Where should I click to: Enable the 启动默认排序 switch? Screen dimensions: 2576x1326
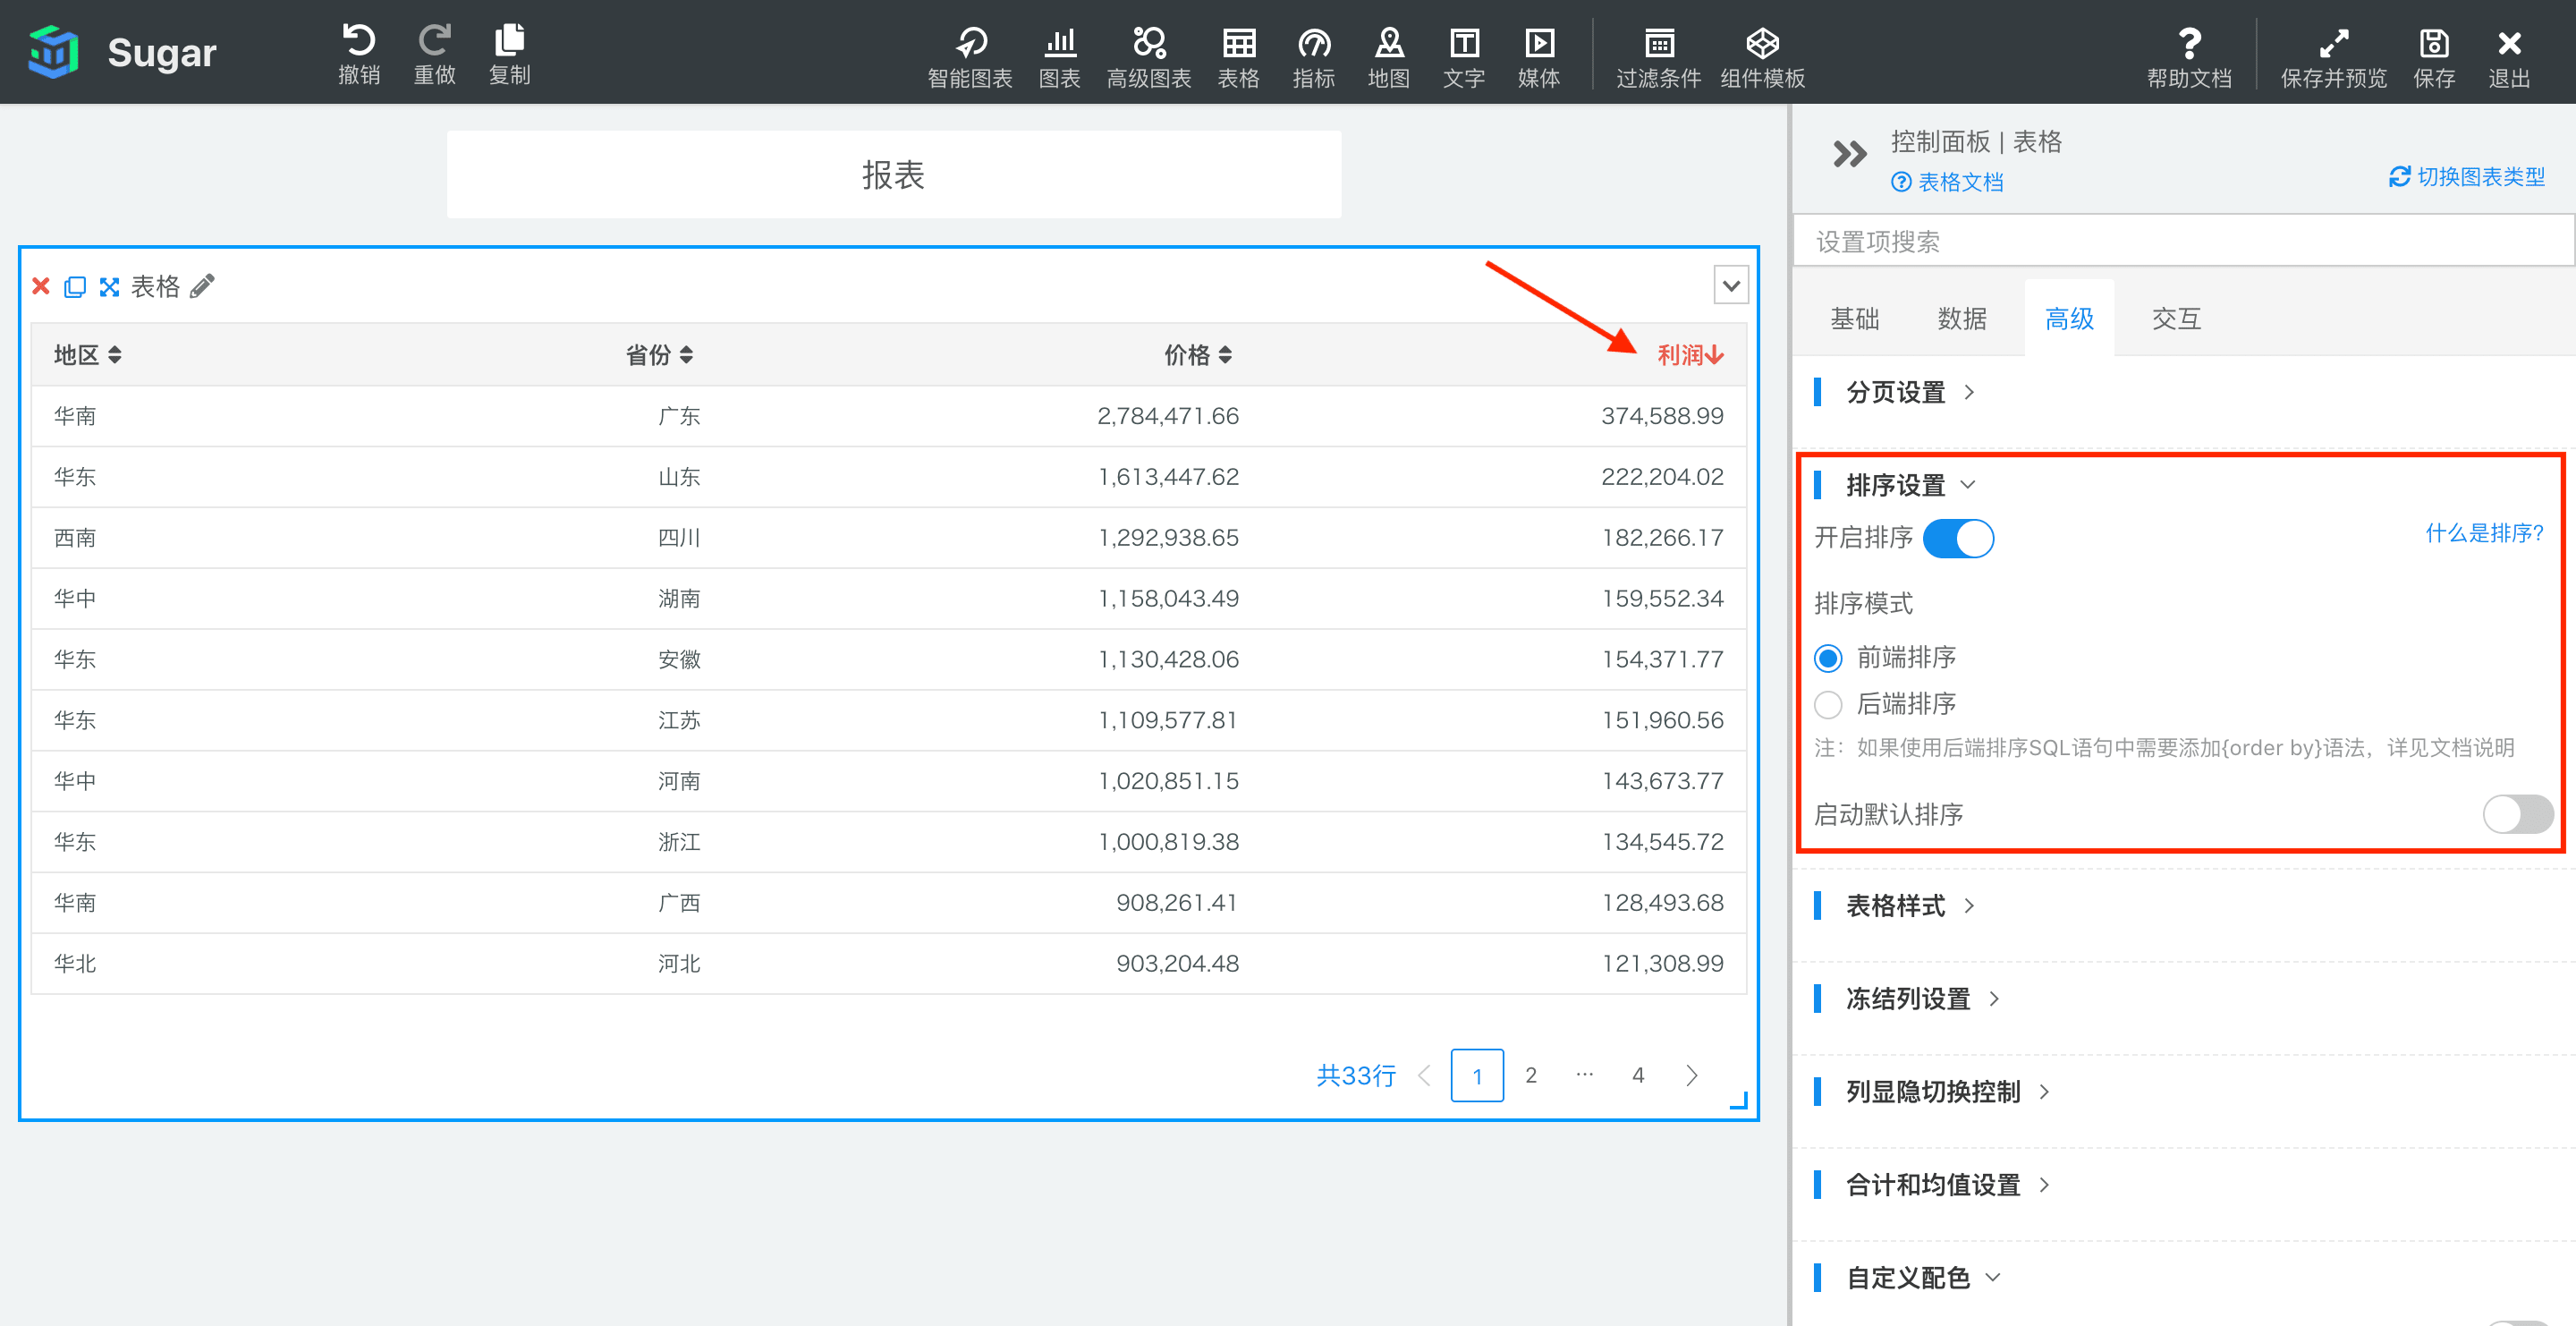2517,814
